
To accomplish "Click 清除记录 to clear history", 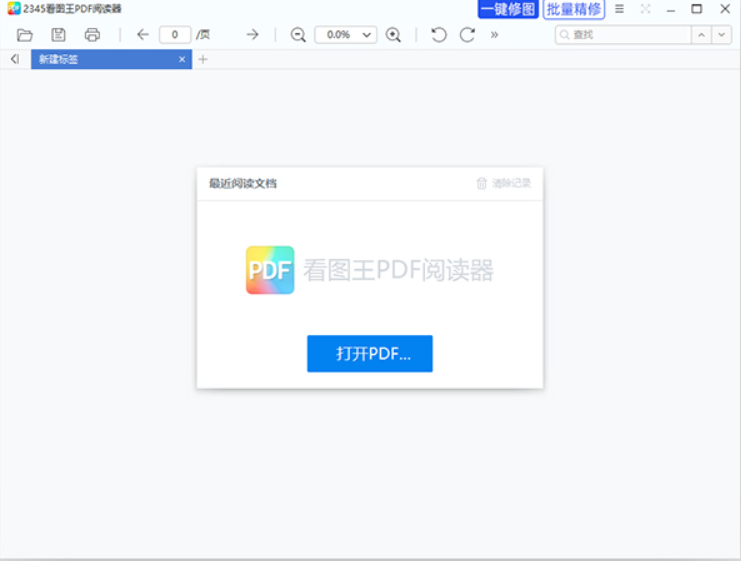I will (x=511, y=183).
